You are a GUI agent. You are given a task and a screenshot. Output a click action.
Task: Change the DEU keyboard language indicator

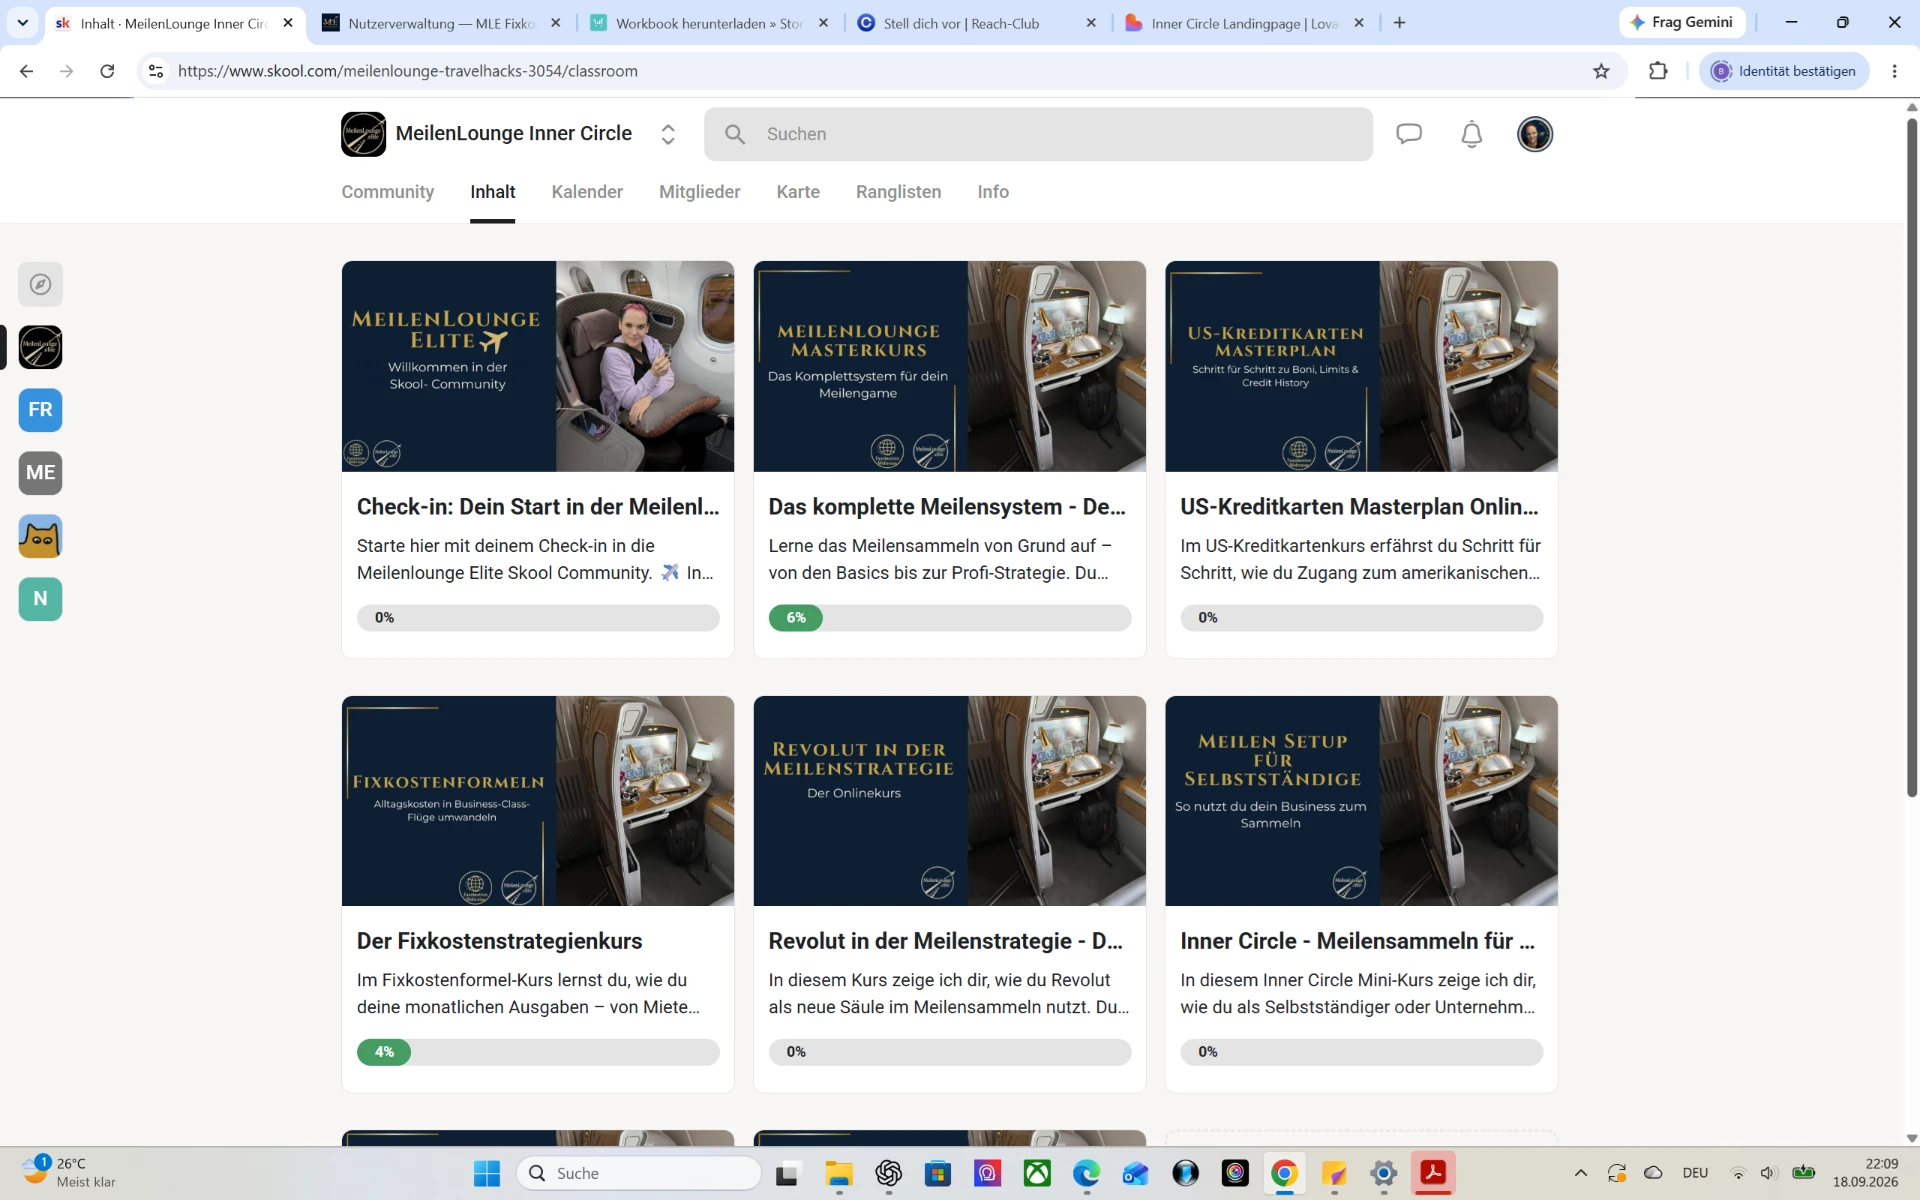1695,1173
